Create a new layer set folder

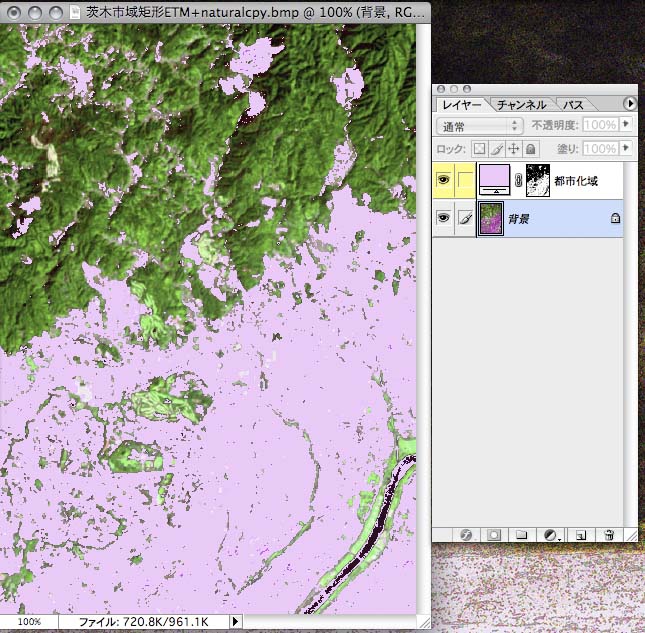[522, 535]
